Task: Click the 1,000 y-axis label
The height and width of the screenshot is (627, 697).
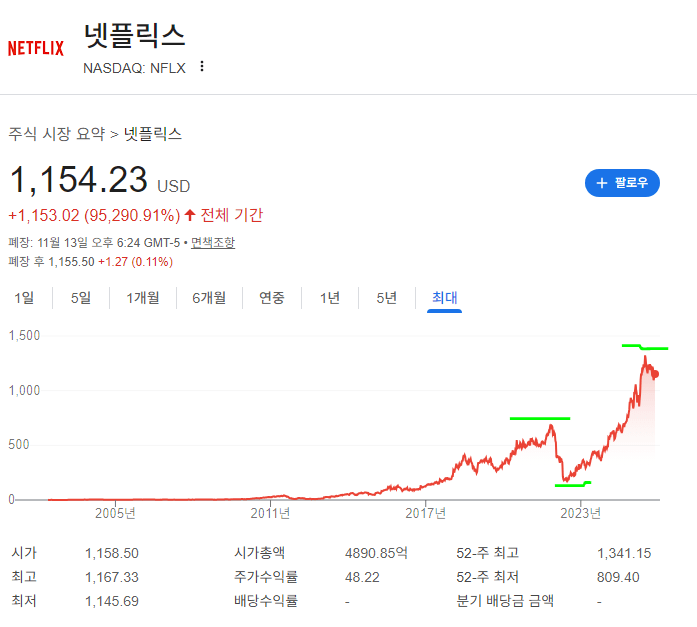Action: 24,391
